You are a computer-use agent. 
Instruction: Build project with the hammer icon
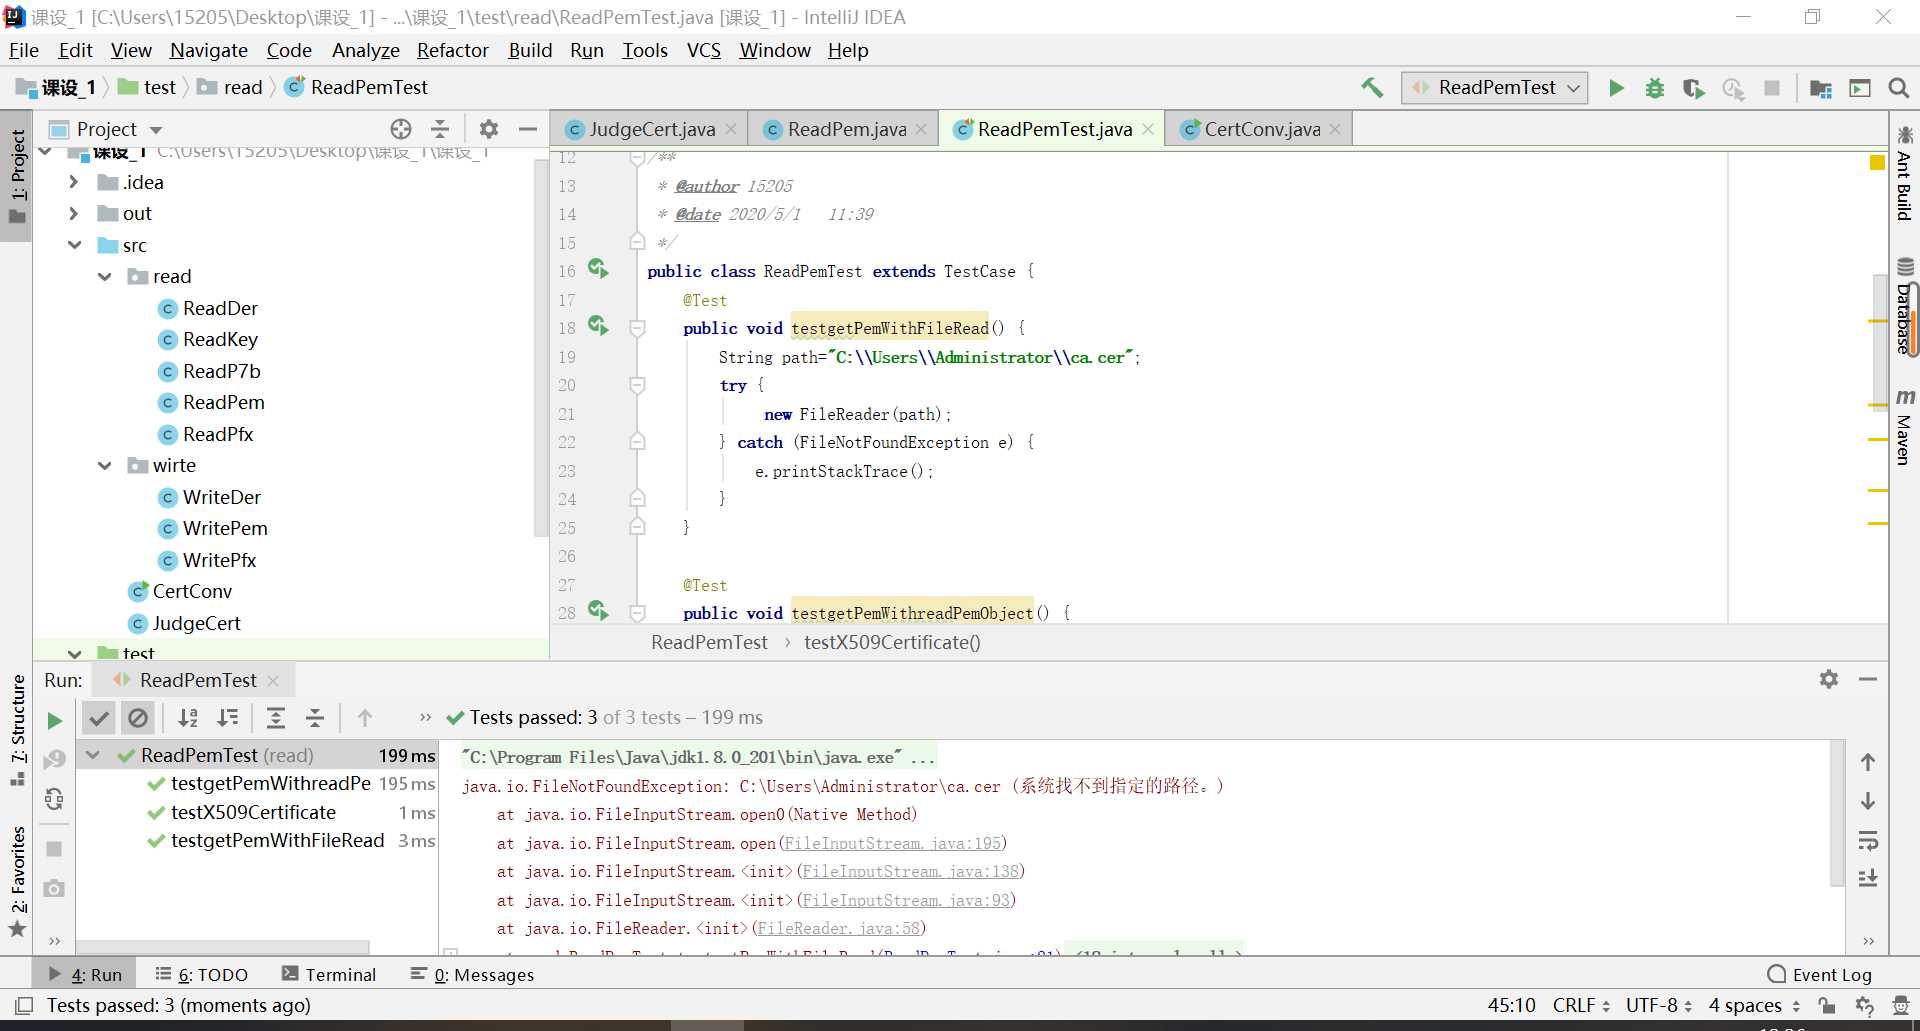coord(1372,87)
